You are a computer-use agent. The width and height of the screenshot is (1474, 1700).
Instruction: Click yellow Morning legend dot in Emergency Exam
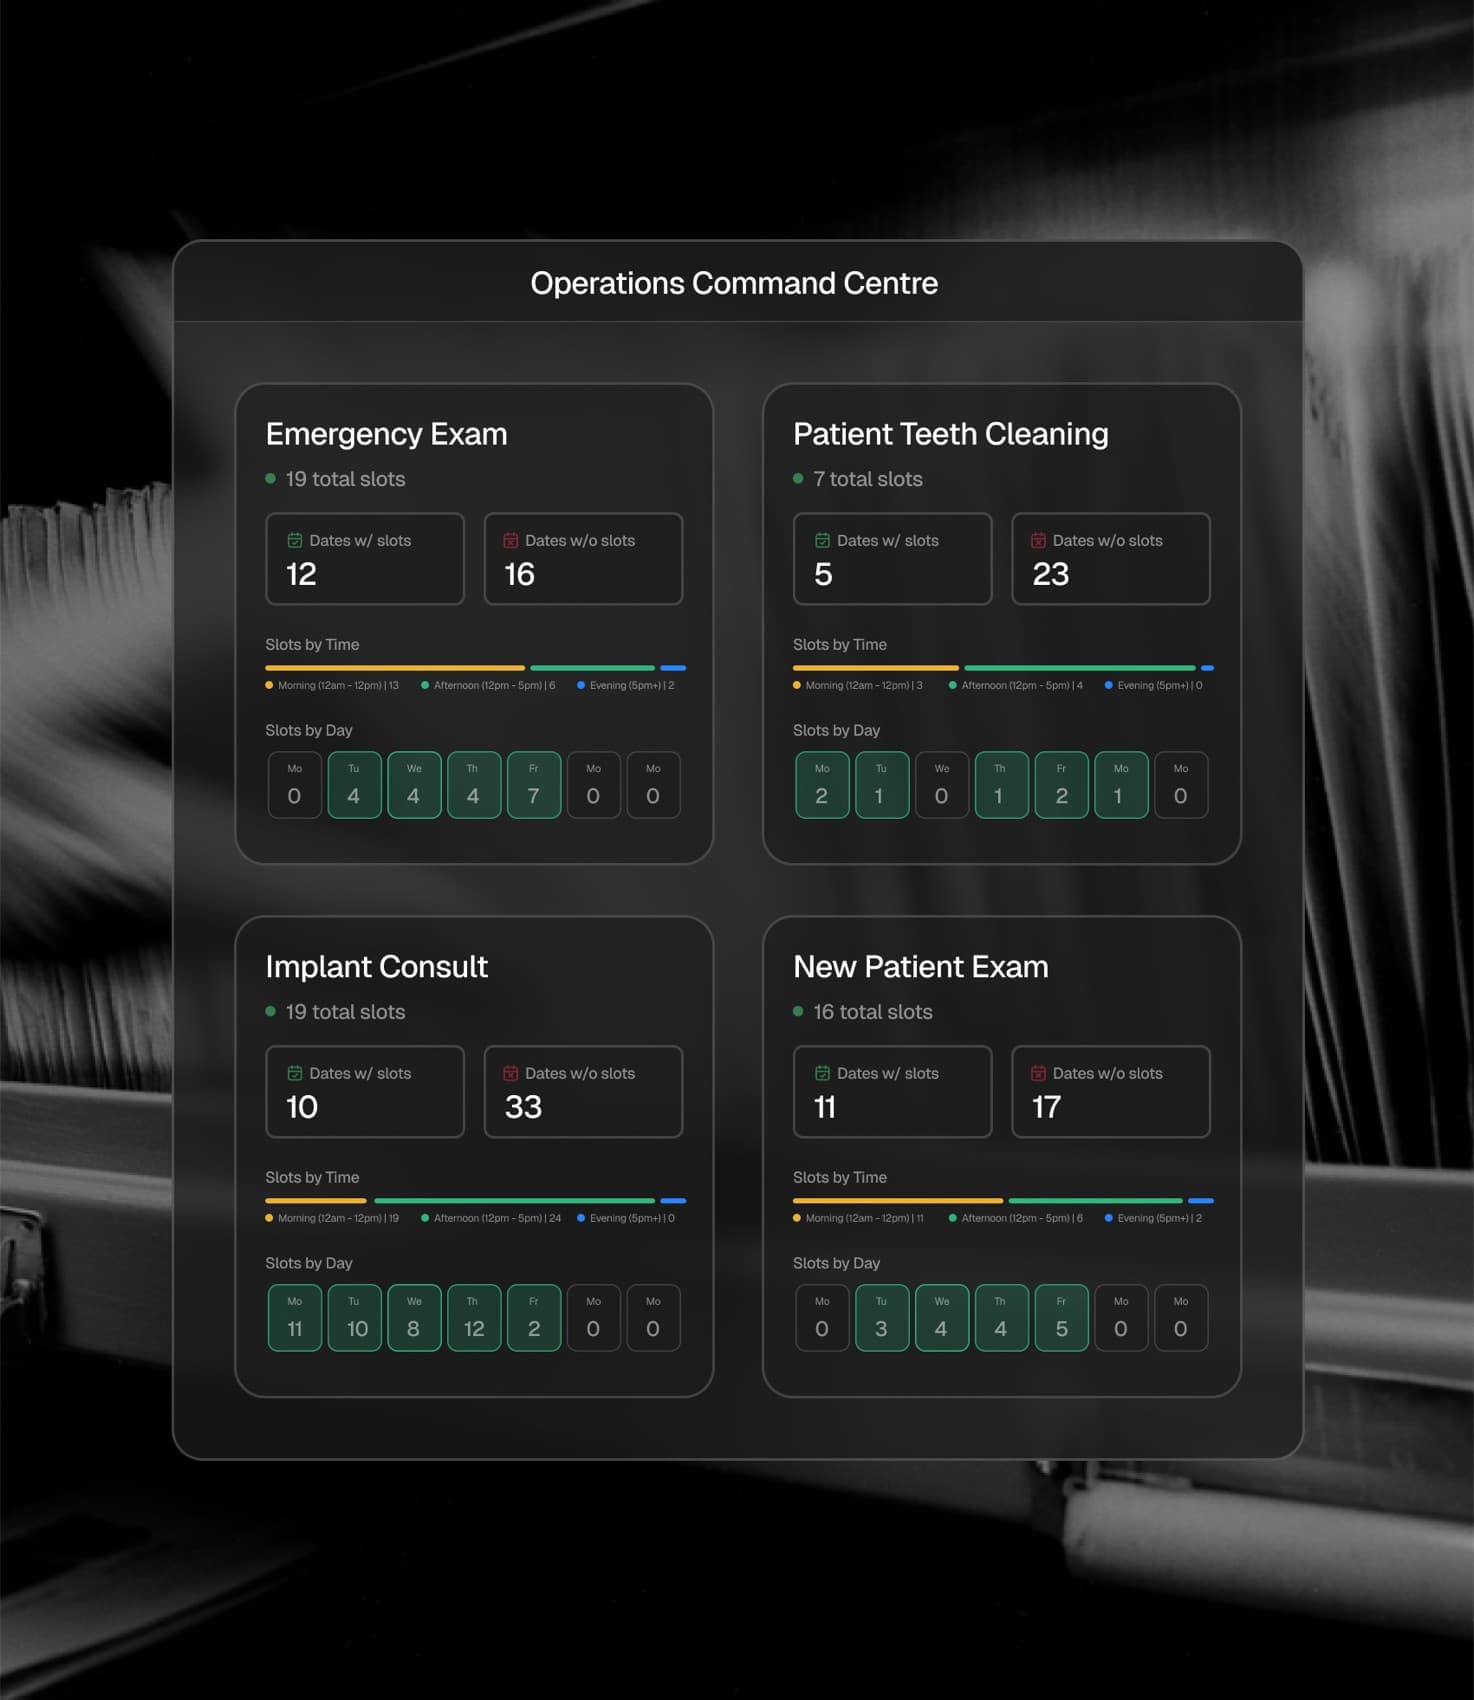269,685
